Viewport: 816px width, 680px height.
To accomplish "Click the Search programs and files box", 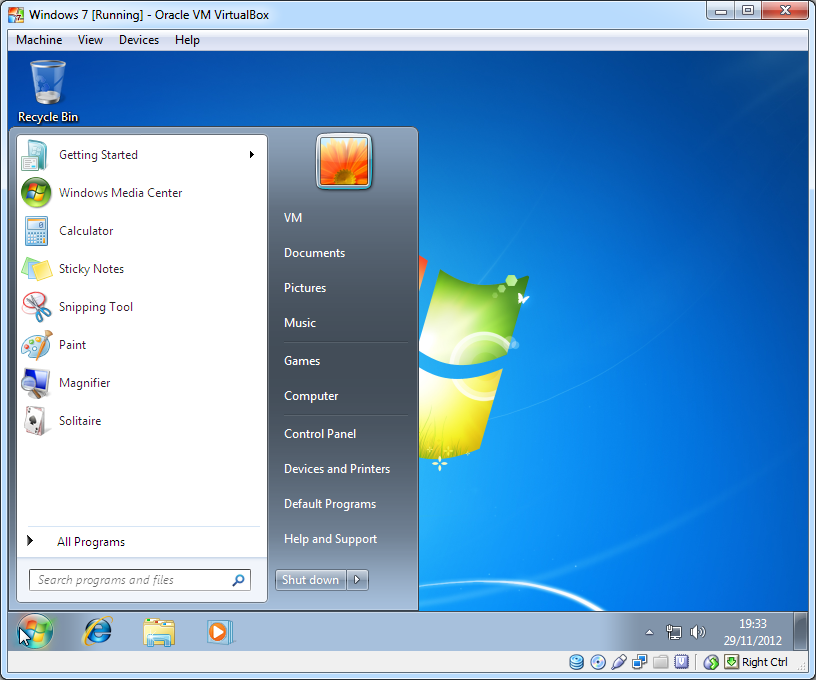I will tap(130, 580).
